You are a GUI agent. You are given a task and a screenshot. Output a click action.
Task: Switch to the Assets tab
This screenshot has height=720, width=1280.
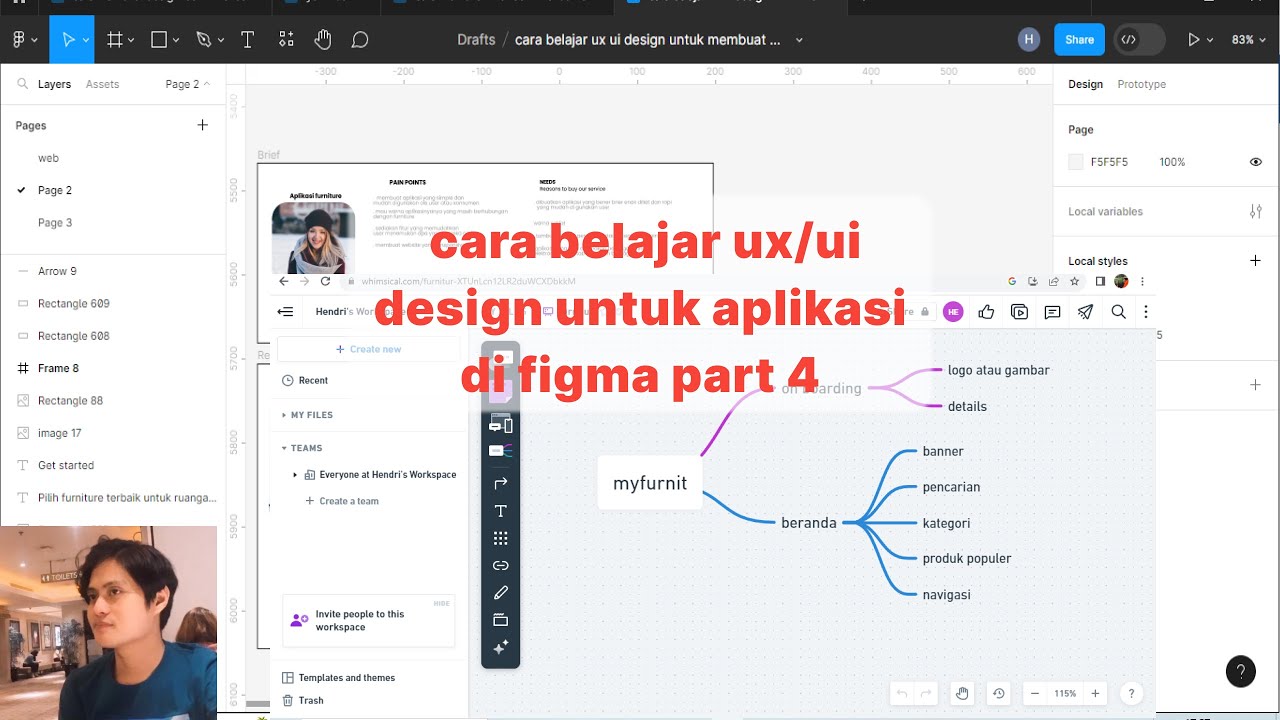click(x=102, y=84)
